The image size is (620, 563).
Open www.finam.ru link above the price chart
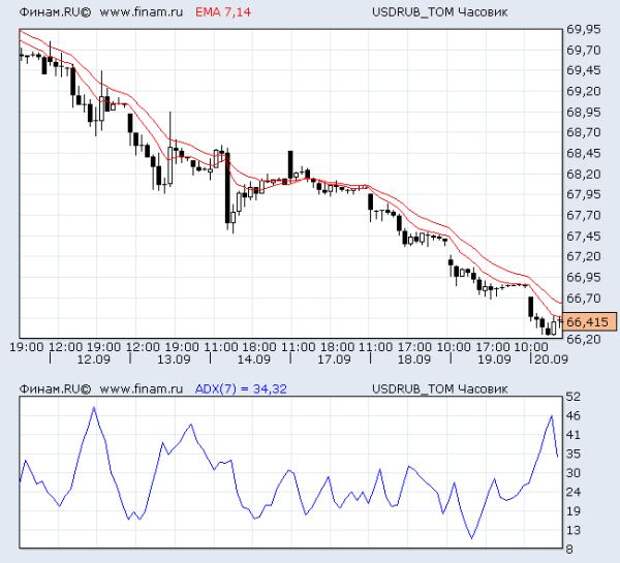click(x=141, y=13)
